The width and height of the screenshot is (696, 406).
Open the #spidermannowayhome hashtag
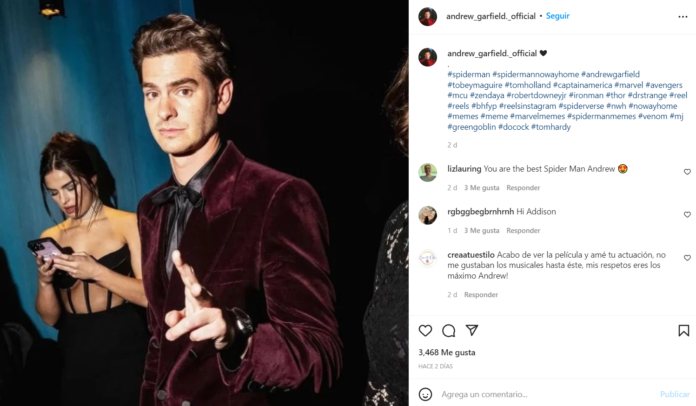[x=535, y=74]
